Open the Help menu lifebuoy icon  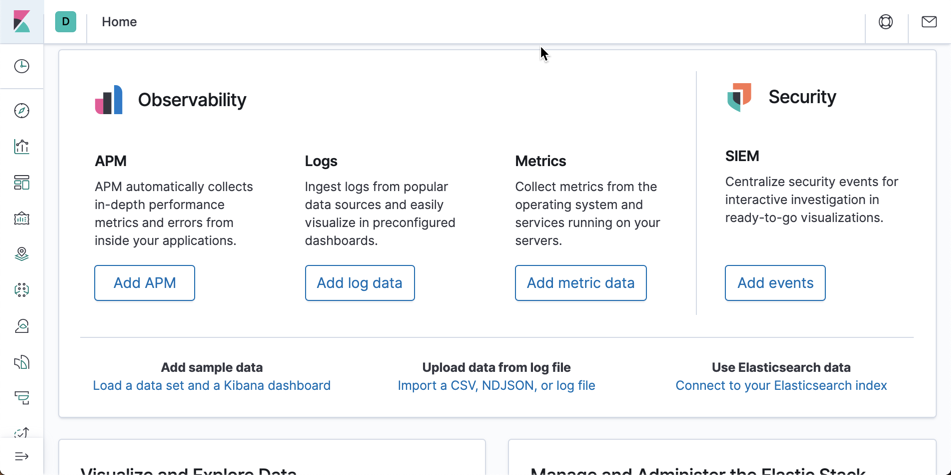886,22
